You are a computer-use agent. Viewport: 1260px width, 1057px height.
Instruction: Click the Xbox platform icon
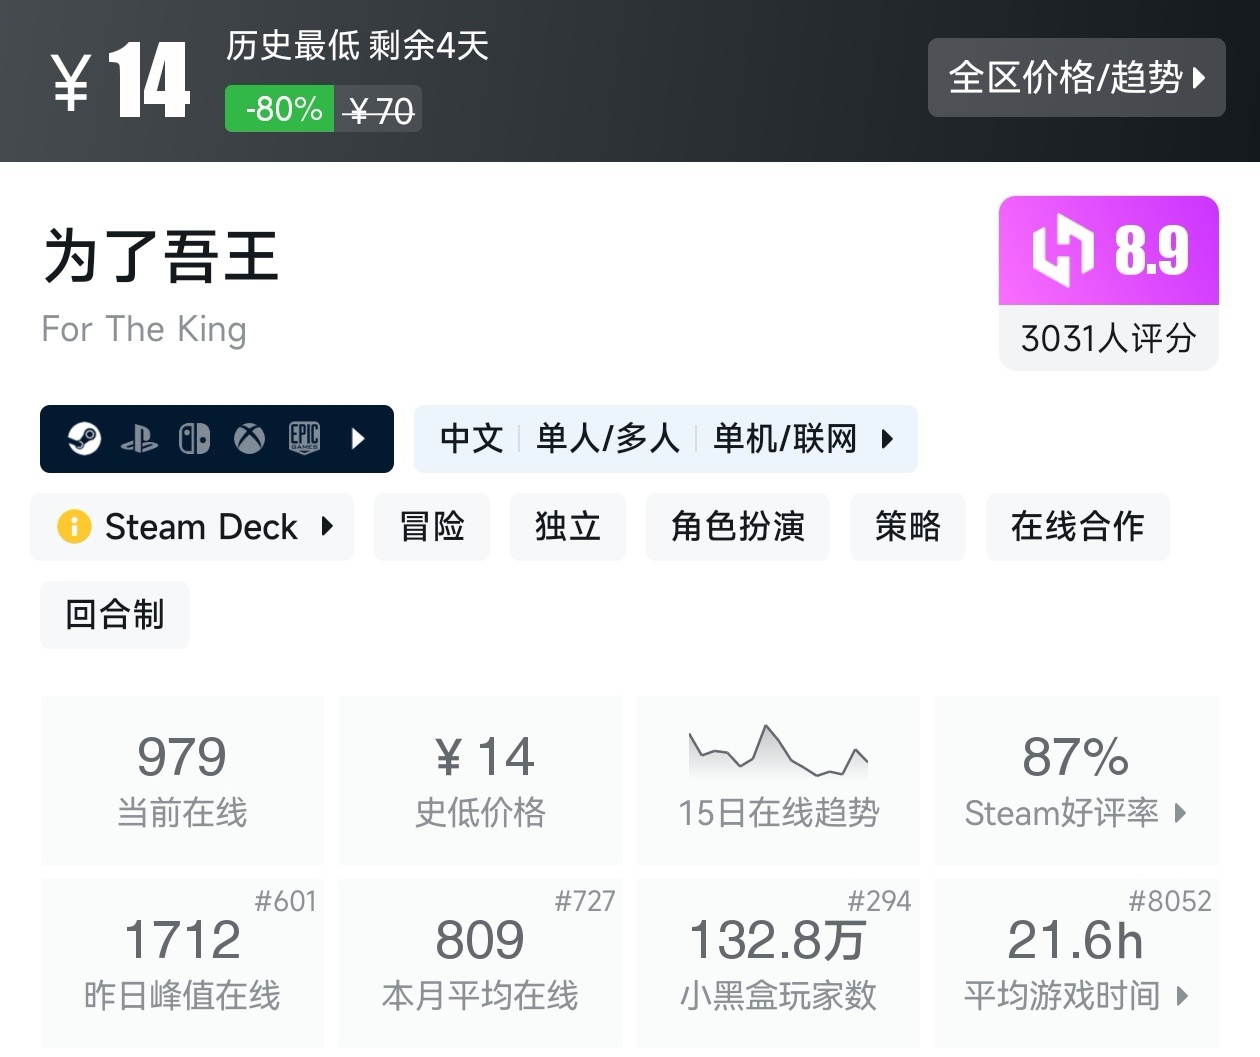coord(247,438)
